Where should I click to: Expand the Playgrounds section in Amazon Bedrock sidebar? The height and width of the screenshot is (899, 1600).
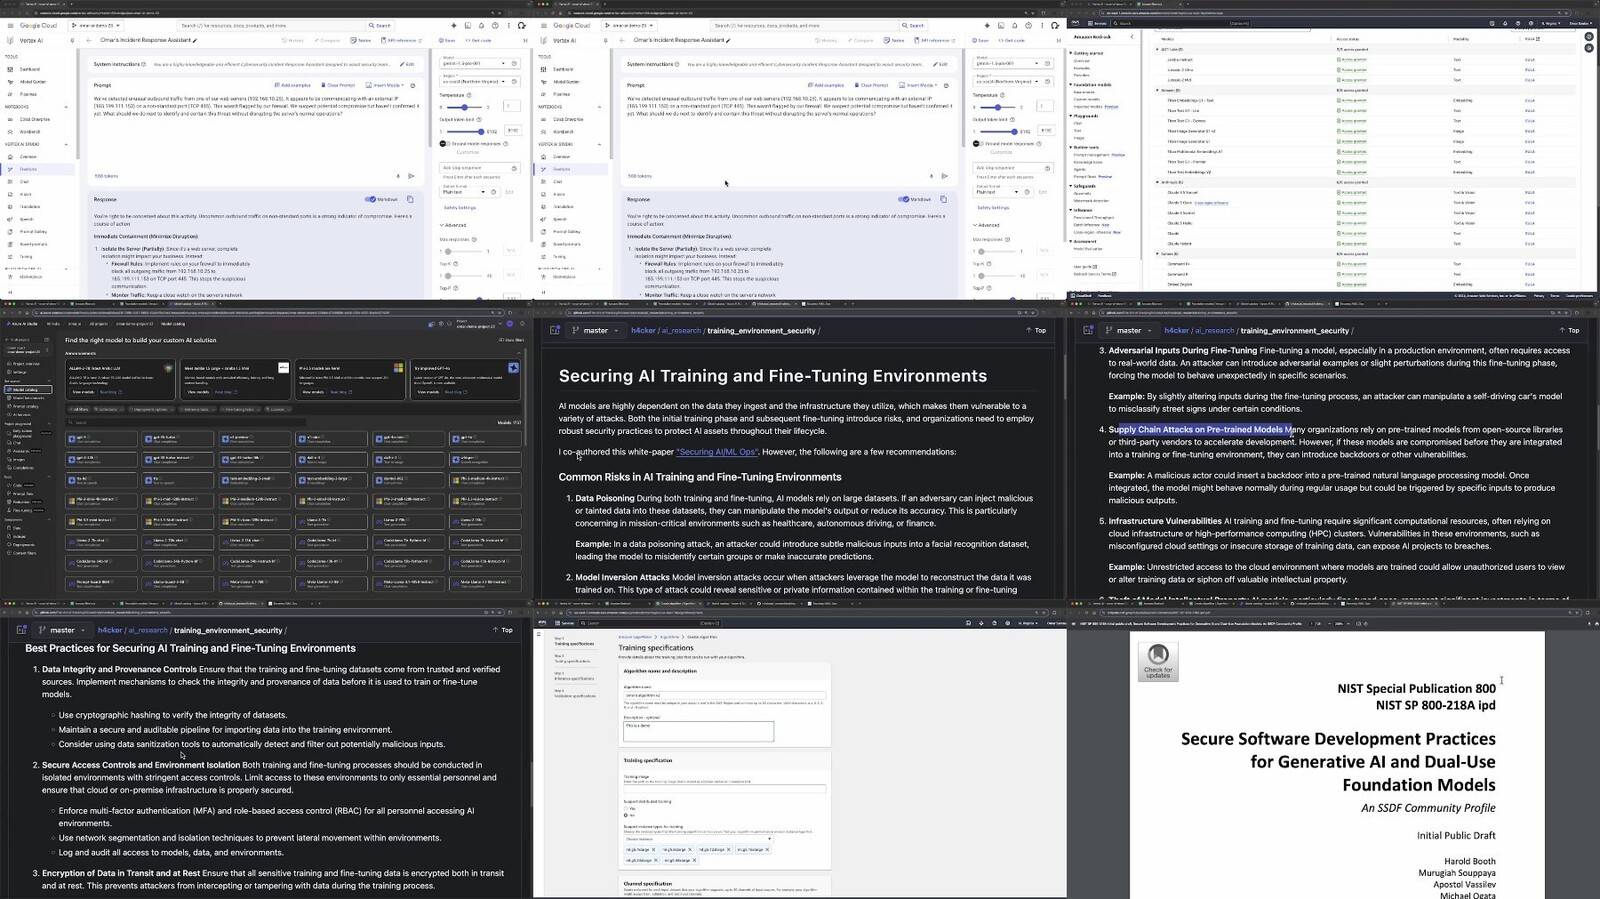pyautogui.click(x=1083, y=115)
